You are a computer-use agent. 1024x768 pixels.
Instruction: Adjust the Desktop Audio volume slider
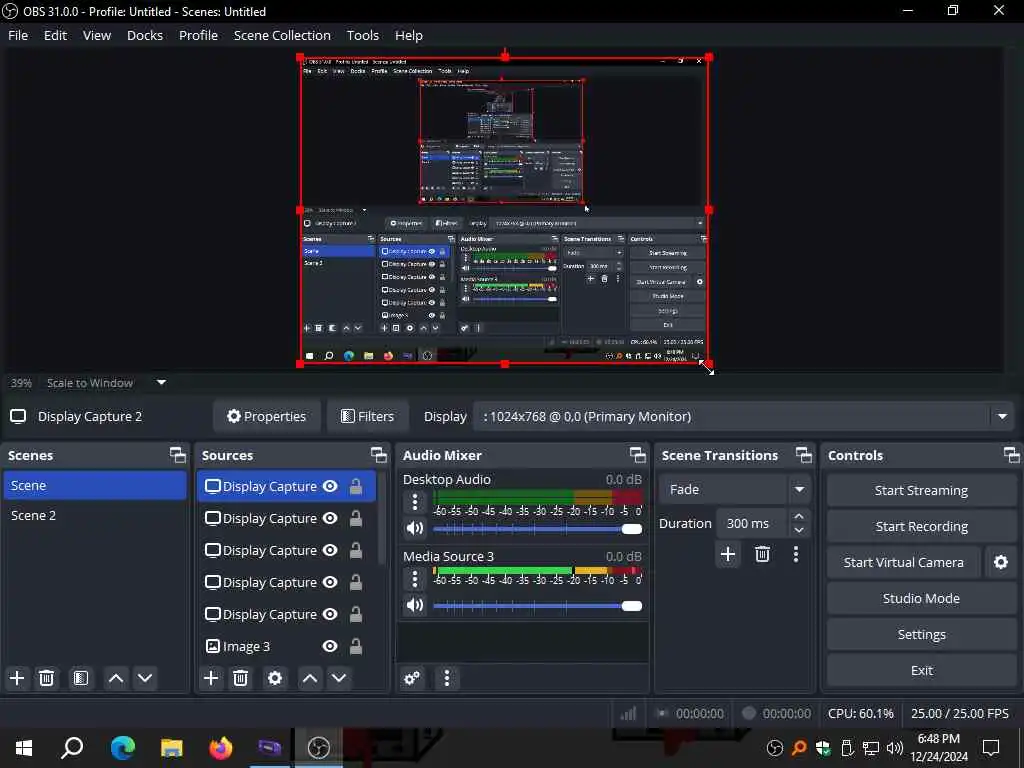(537, 528)
